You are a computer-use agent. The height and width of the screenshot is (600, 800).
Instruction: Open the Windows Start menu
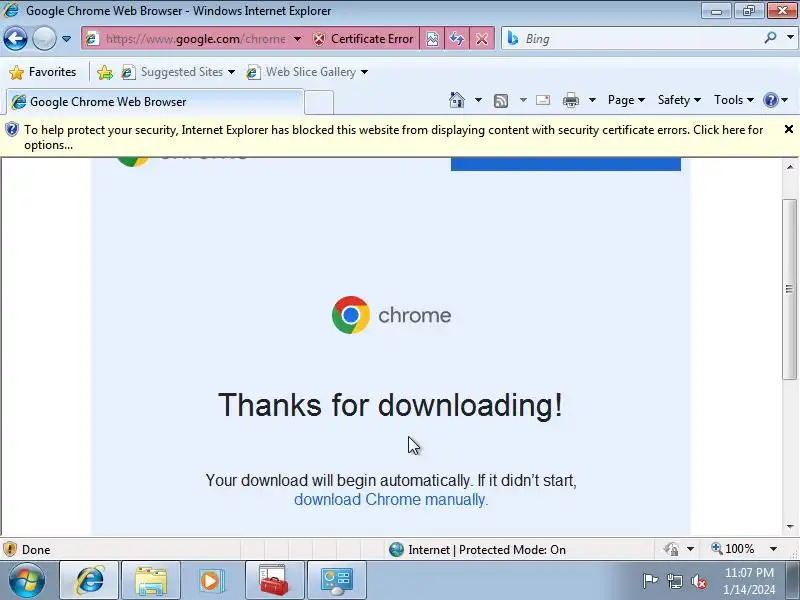click(26, 580)
